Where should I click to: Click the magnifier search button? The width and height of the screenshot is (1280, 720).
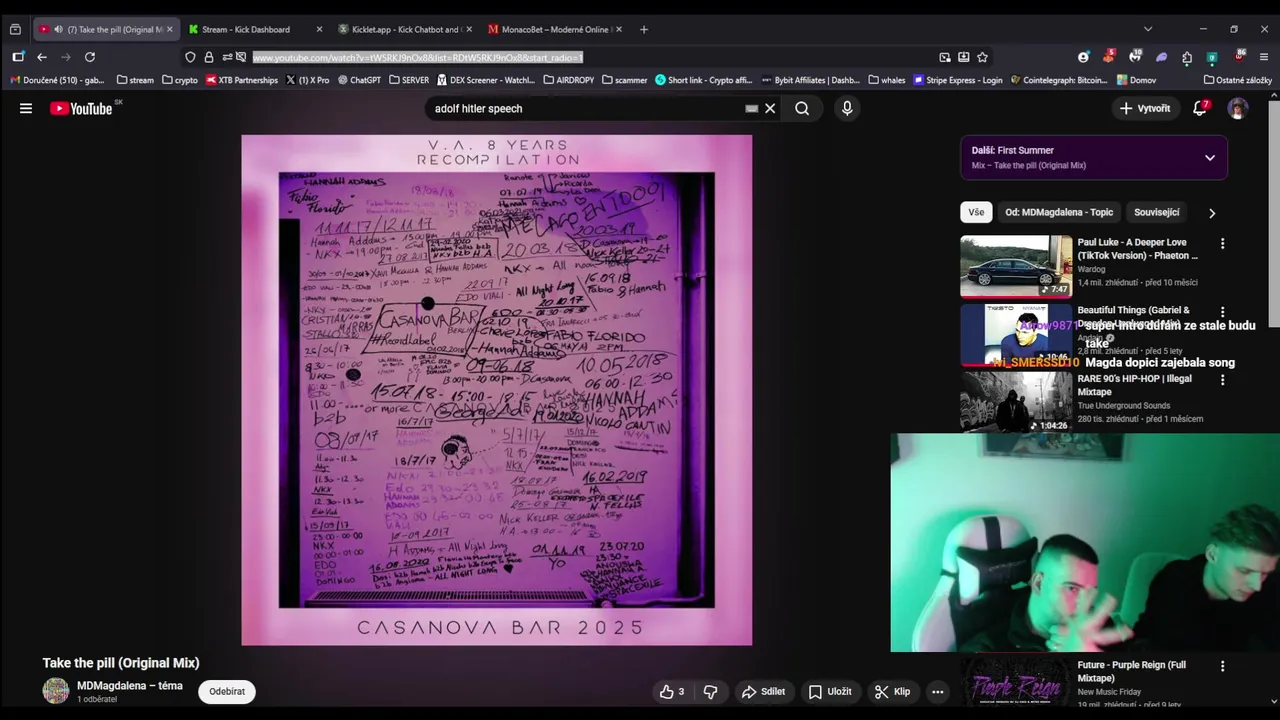[x=802, y=108]
